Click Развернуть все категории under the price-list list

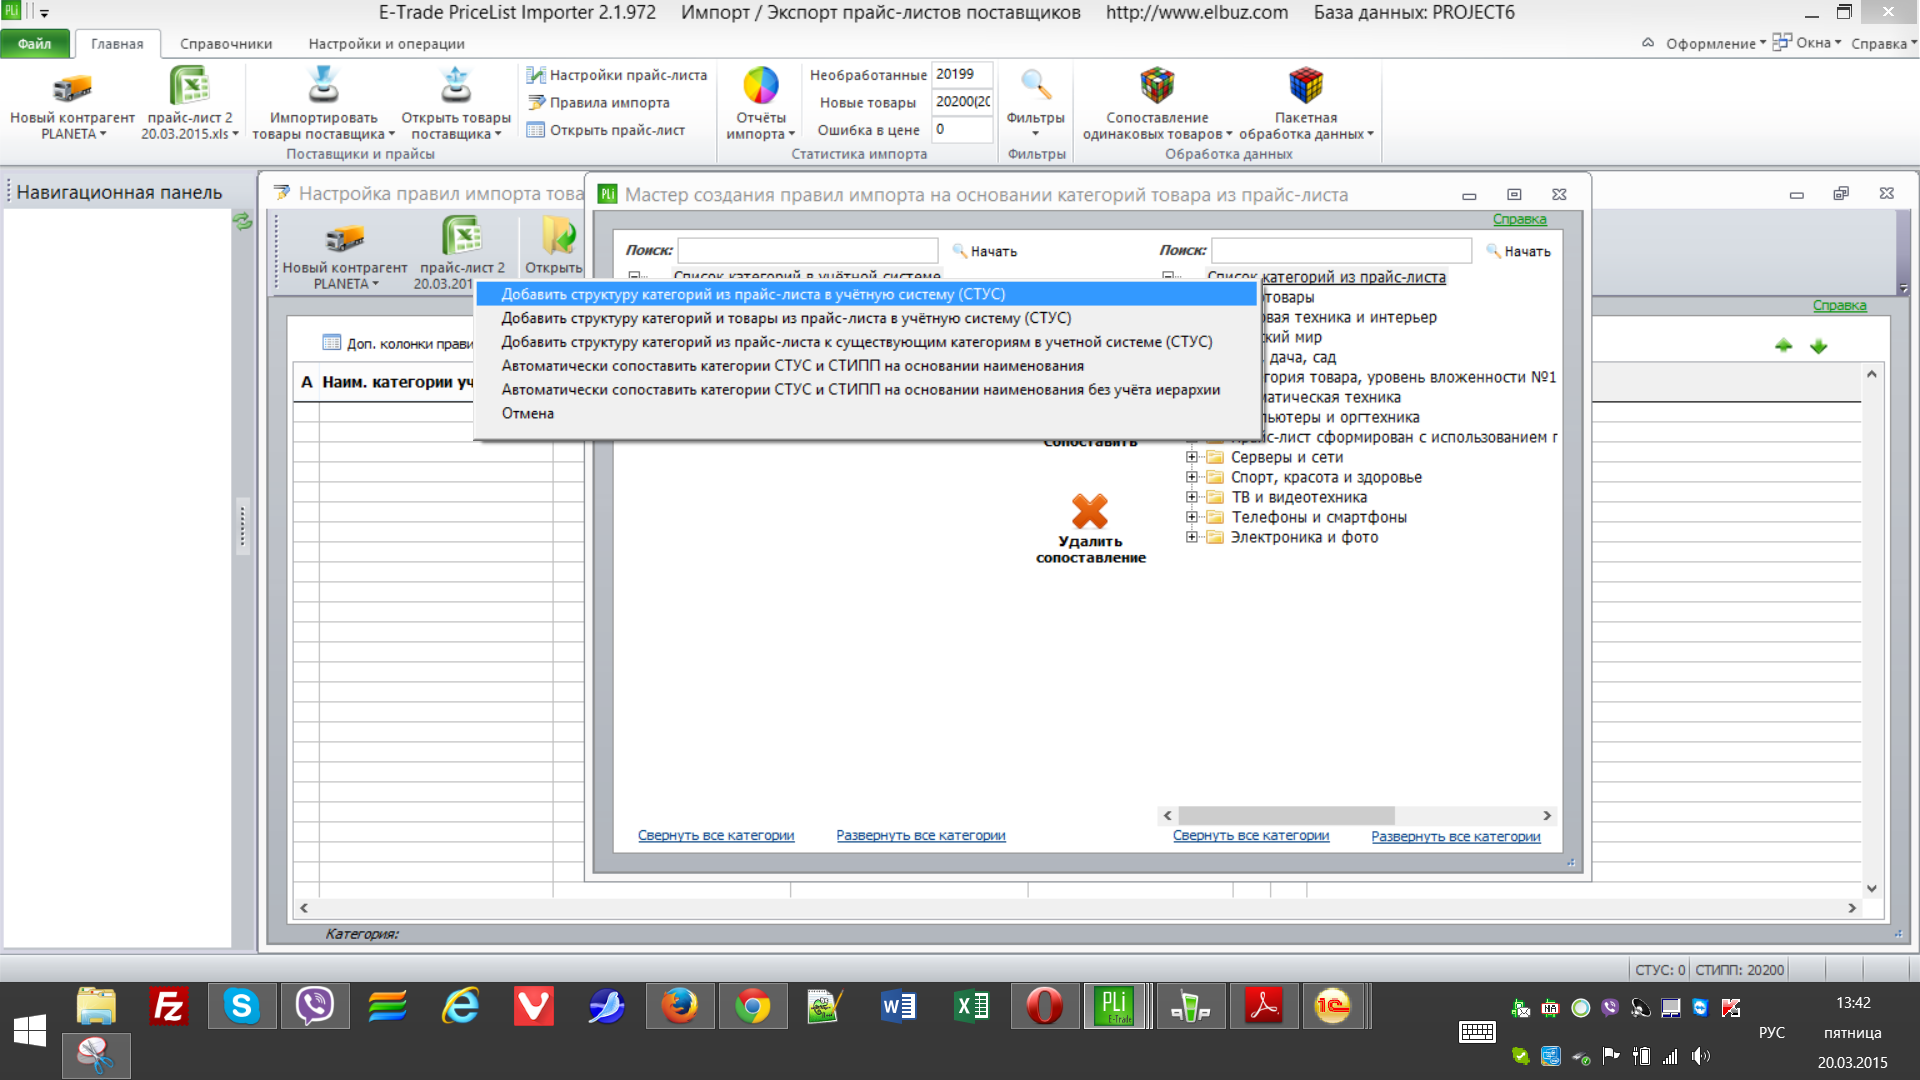[x=1456, y=836]
